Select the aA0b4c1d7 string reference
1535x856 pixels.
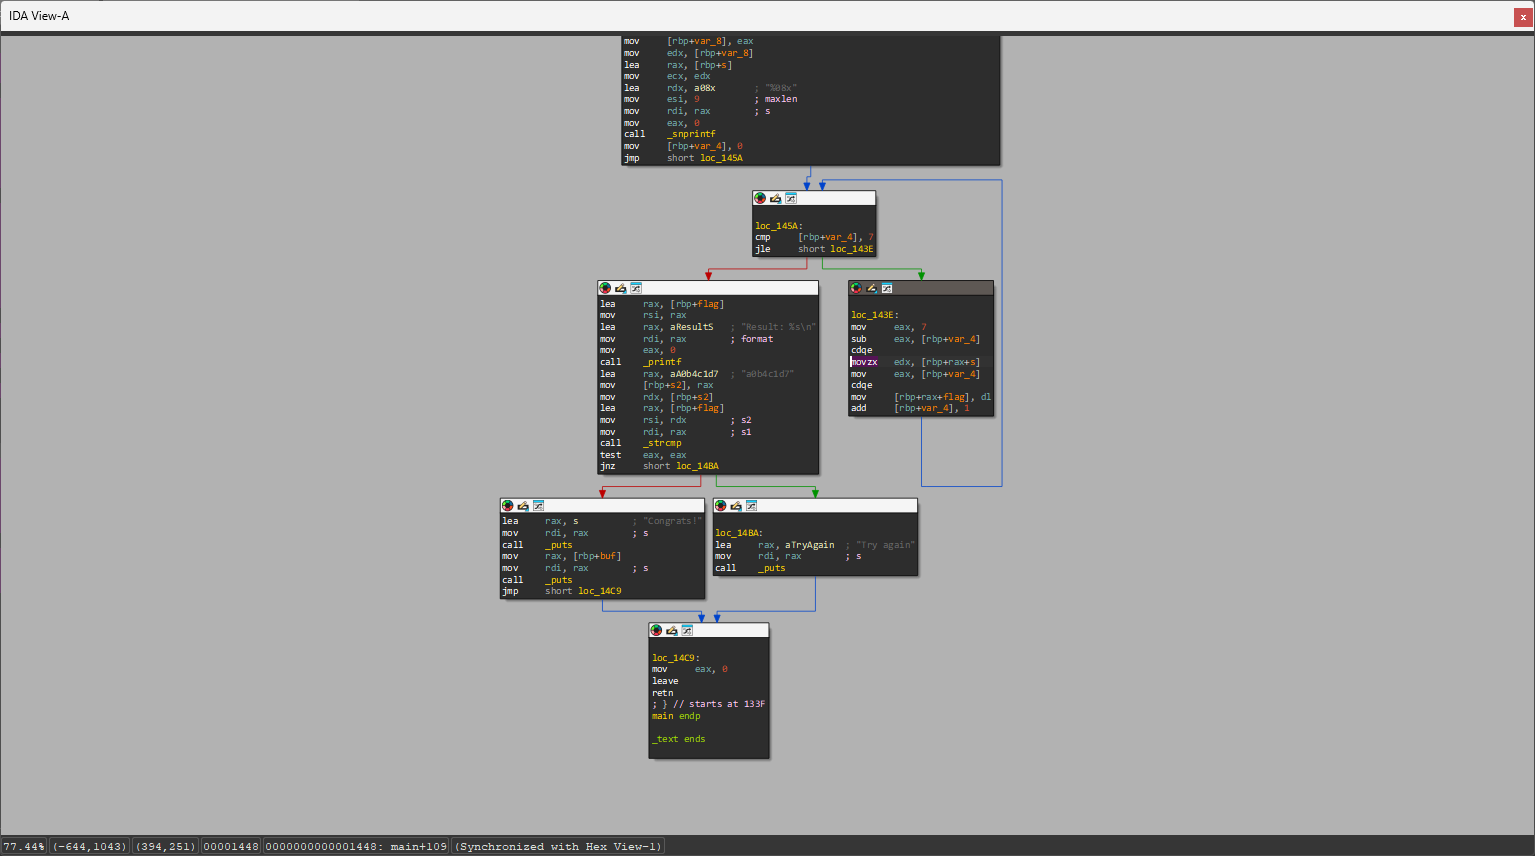(694, 374)
